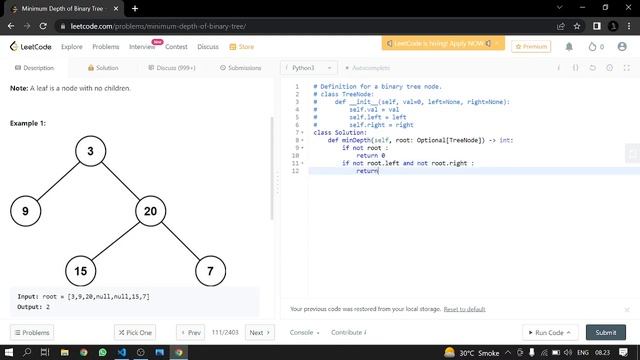Go to the Next problem
Image resolution: width=640 pixels, height=360 pixels.
coord(260,333)
